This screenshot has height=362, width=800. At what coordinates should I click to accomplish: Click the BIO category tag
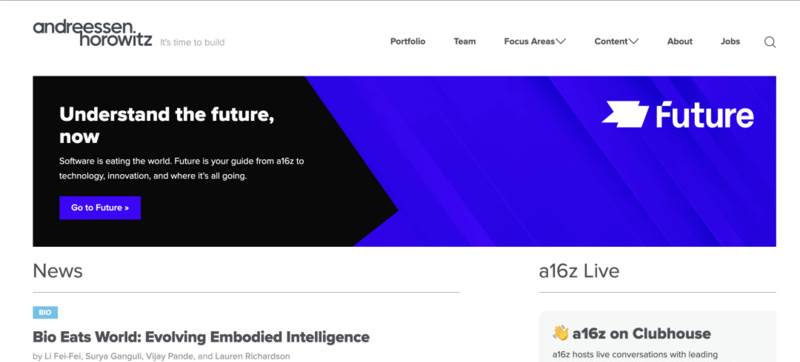[45, 313]
